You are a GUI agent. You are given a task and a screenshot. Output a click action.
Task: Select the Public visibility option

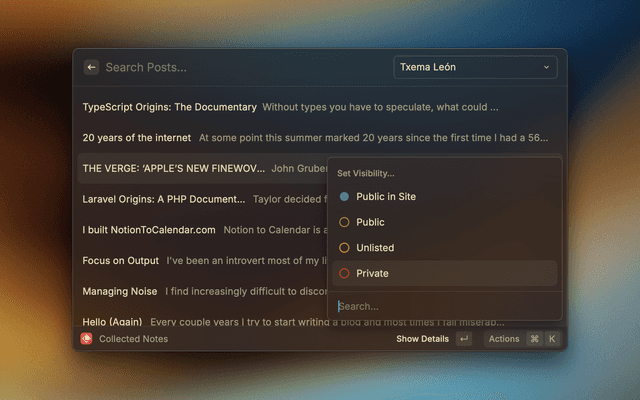[370, 222]
